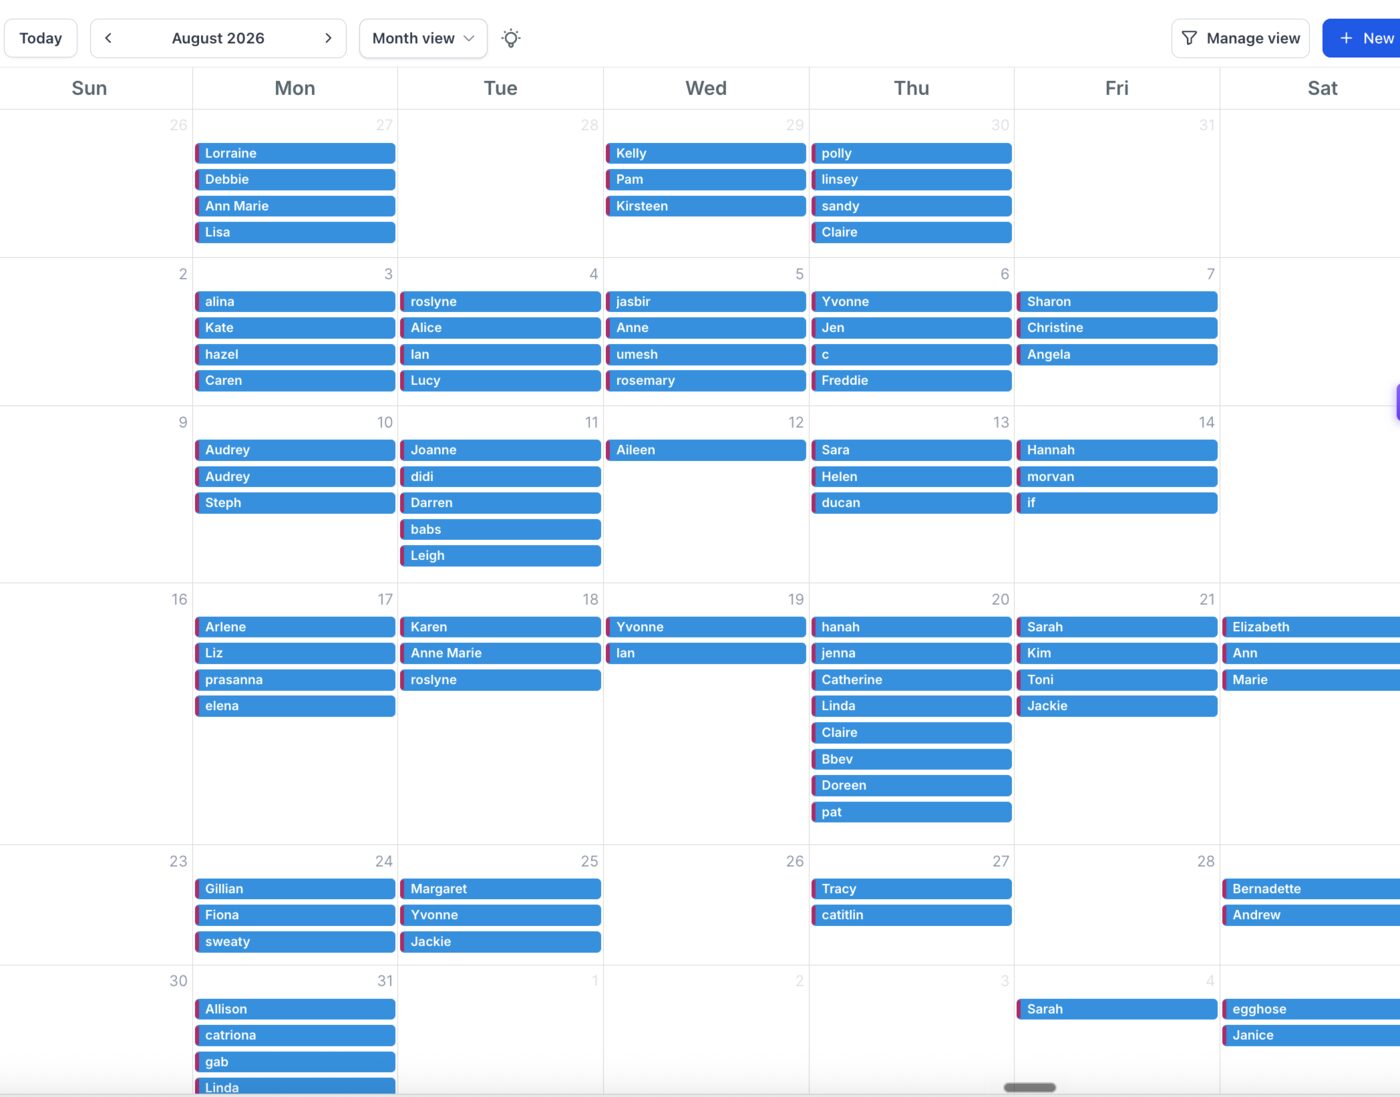Select the date number 26 in August
The width and height of the screenshot is (1400, 1097).
pos(795,861)
